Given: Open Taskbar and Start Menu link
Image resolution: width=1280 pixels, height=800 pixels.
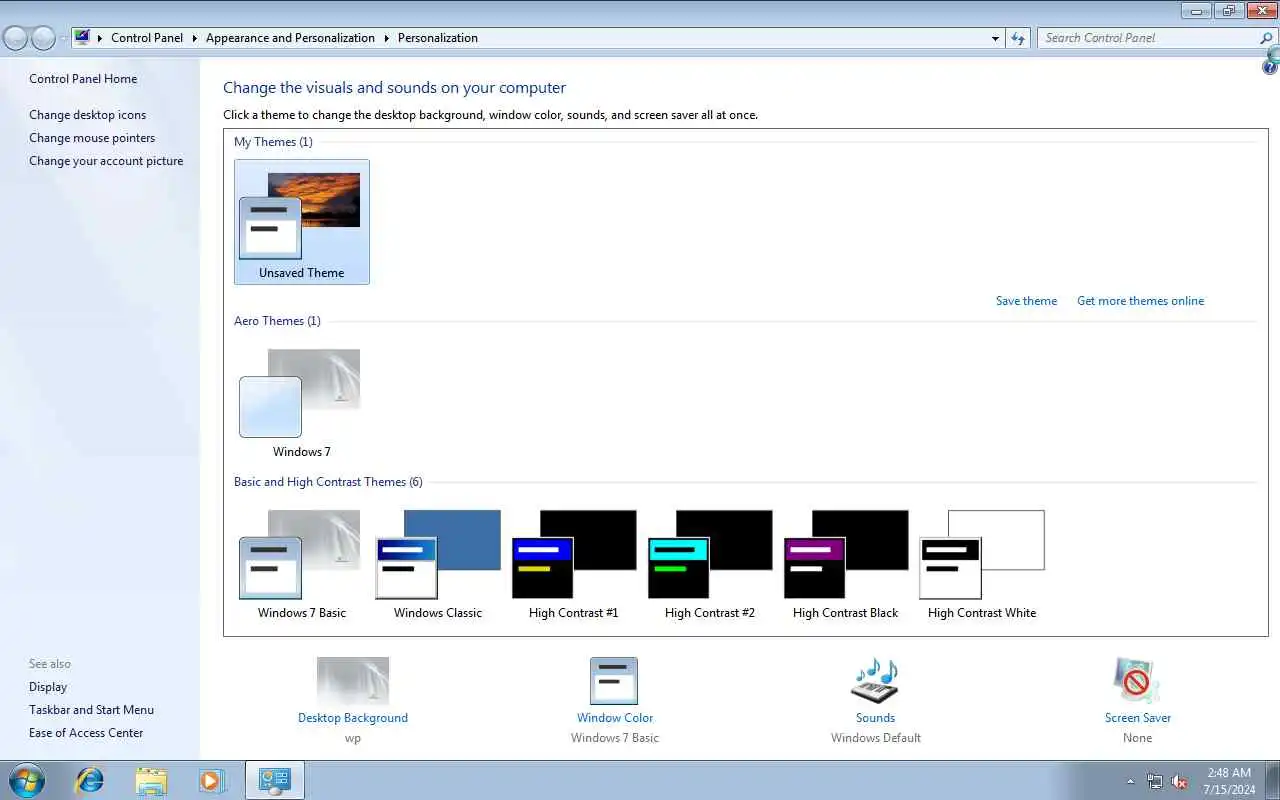Looking at the screenshot, I should (91, 710).
